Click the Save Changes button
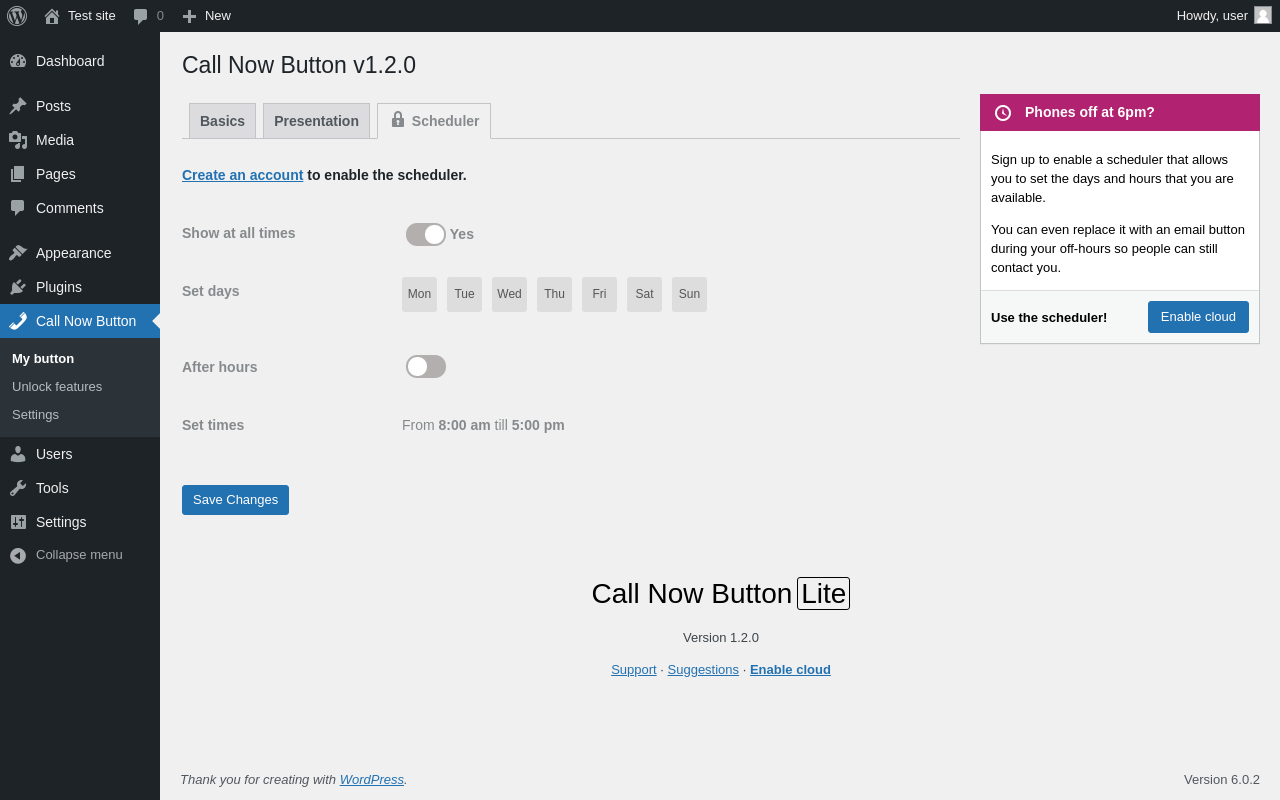This screenshot has height=800, width=1280. tap(235, 500)
